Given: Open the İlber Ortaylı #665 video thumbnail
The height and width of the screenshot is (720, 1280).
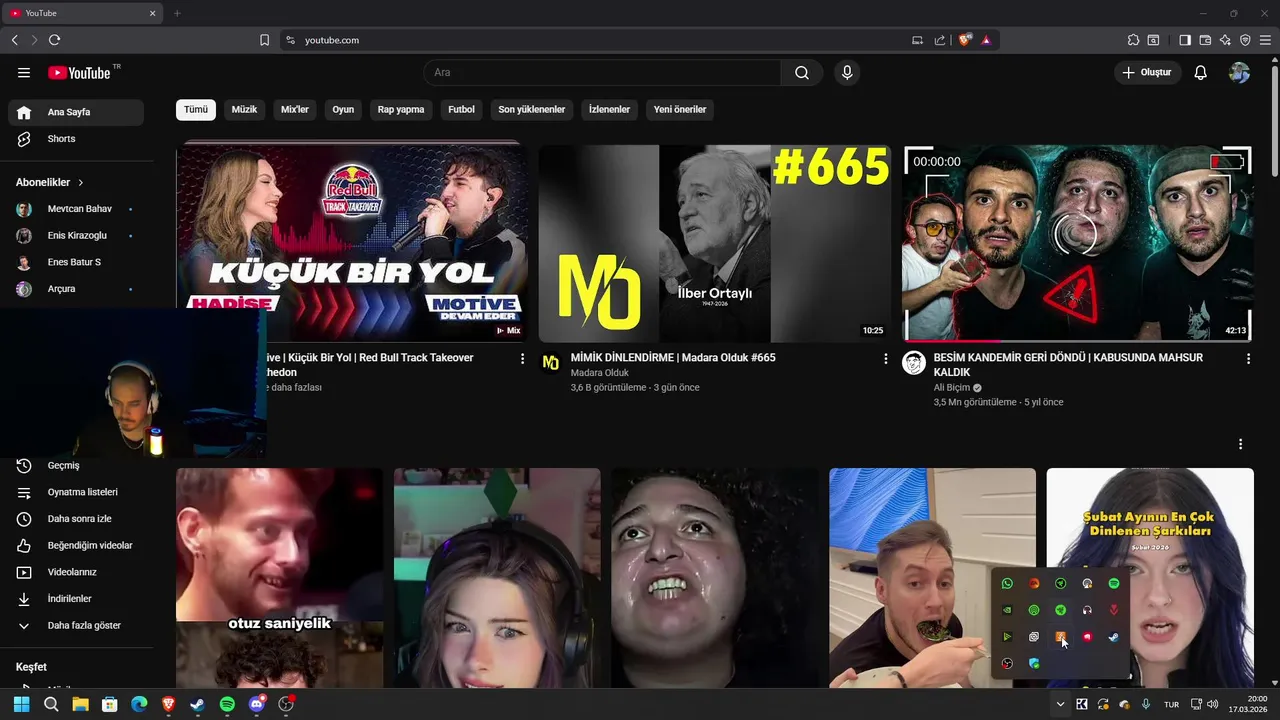Looking at the screenshot, I should click(x=715, y=243).
